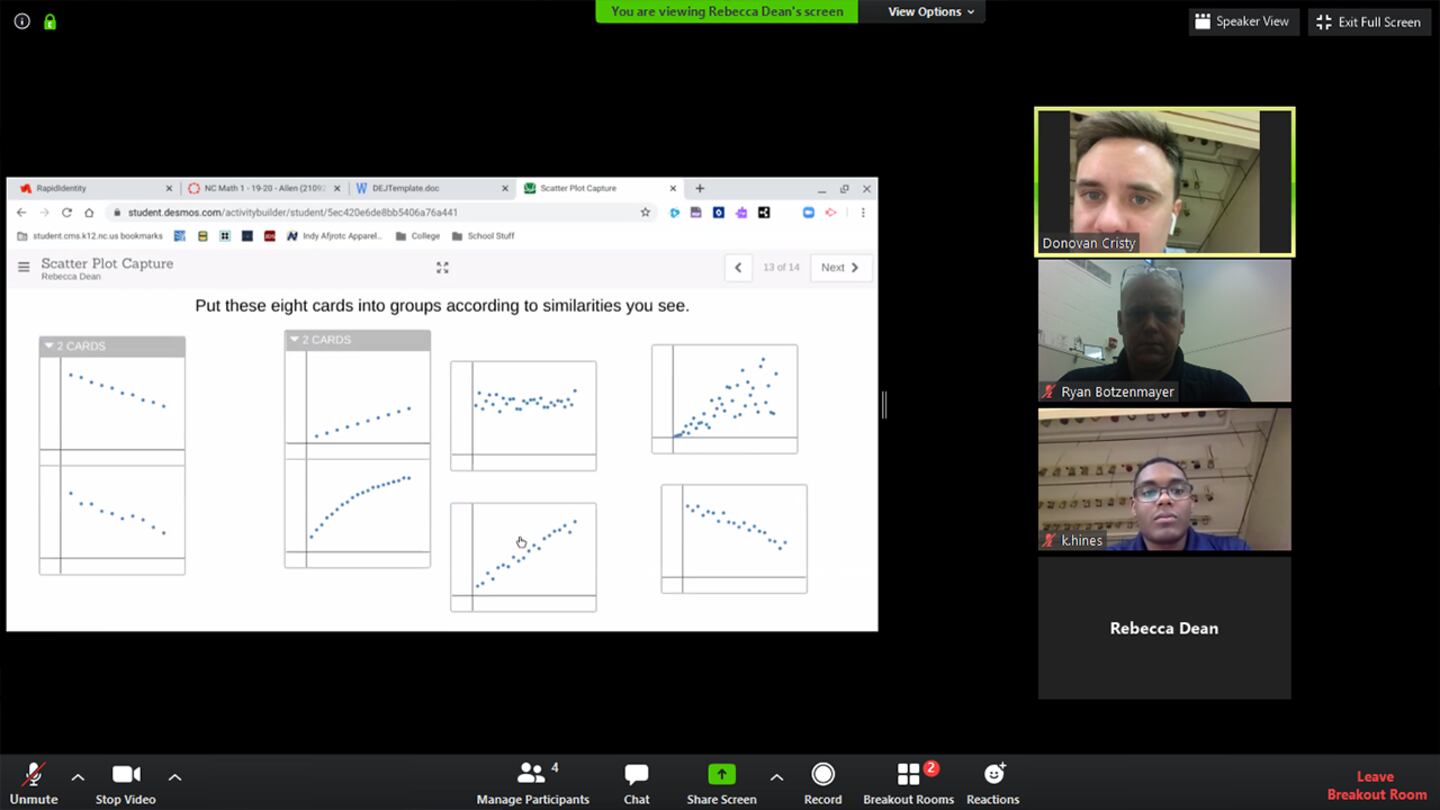Screen dimensions: 1440x810
Task: Click the Share Screen icon
Action: pos(721,775)
